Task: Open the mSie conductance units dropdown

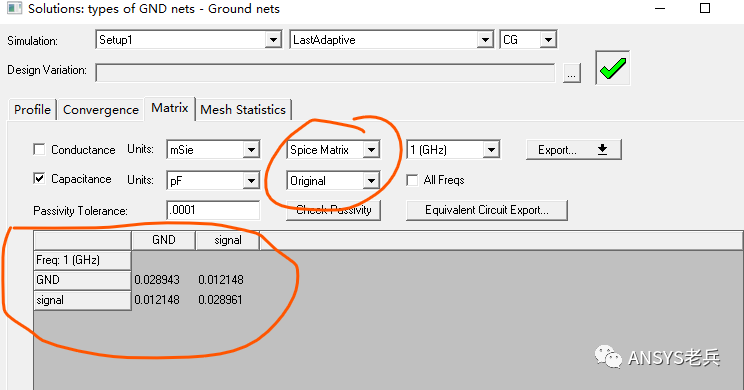Action: pos(251,150)
